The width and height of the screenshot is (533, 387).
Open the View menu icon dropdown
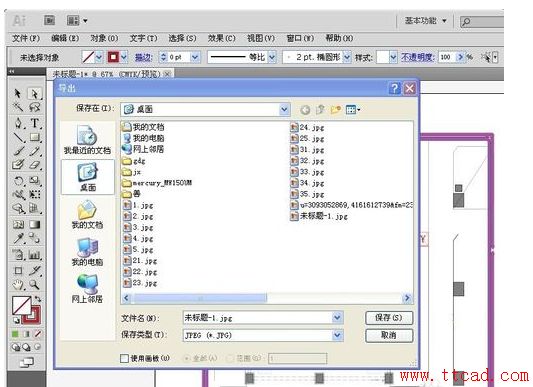(x=353, y=110)
